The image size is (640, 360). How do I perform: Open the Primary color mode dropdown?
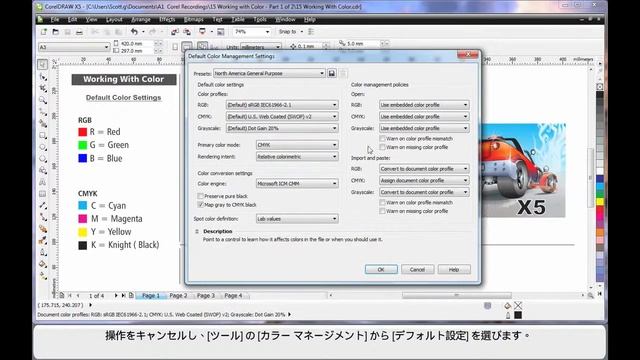[297, 145]
